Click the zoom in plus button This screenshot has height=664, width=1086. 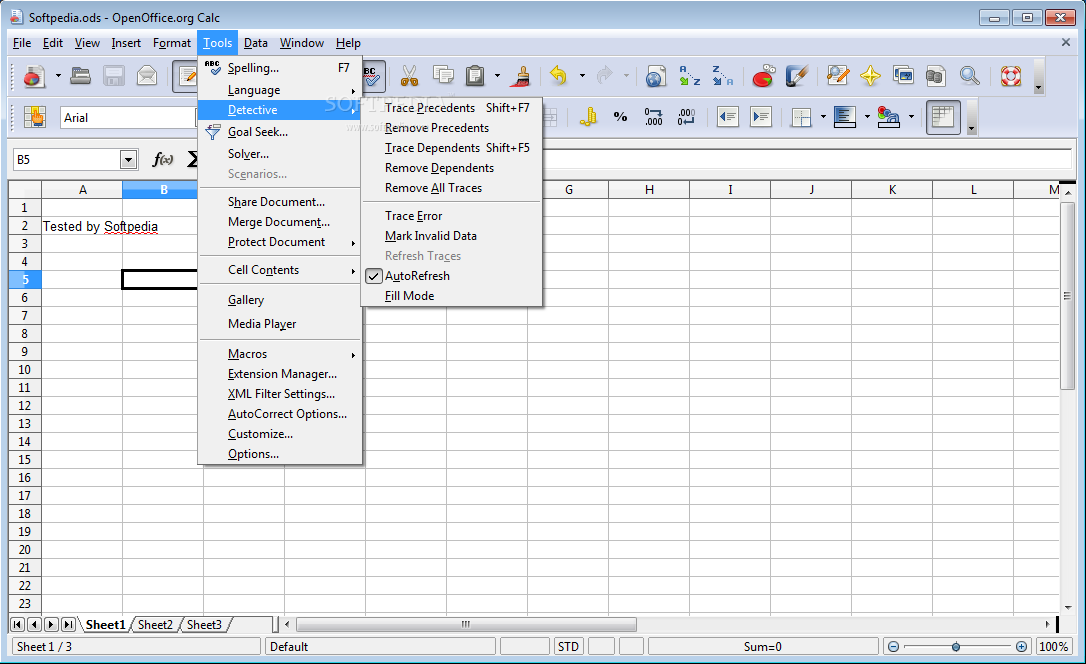[1021, 647]
